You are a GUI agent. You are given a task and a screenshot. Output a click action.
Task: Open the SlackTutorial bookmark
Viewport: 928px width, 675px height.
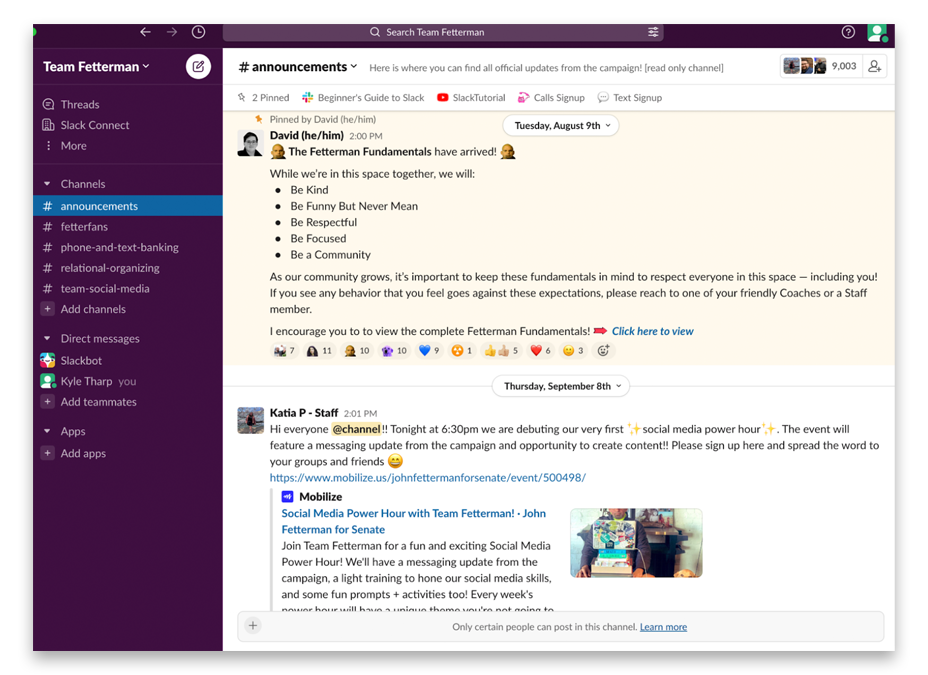point(471,98)
